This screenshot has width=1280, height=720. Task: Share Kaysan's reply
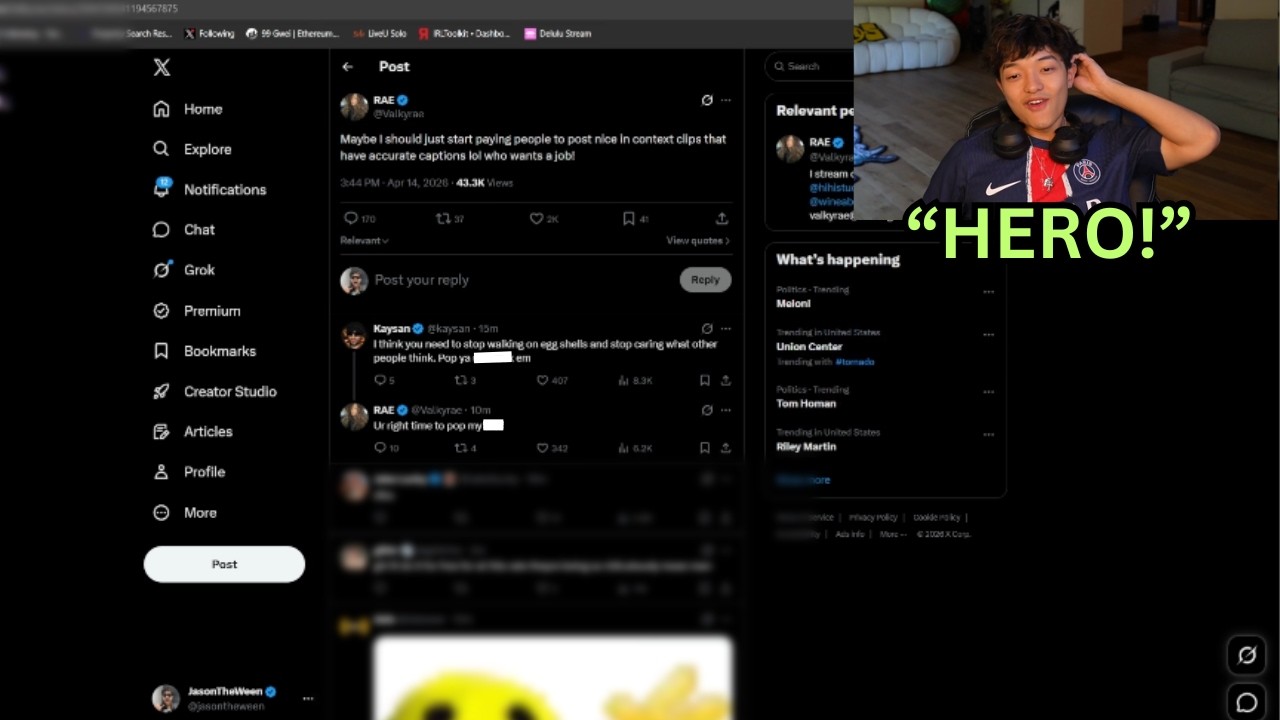tap(726, 380)
